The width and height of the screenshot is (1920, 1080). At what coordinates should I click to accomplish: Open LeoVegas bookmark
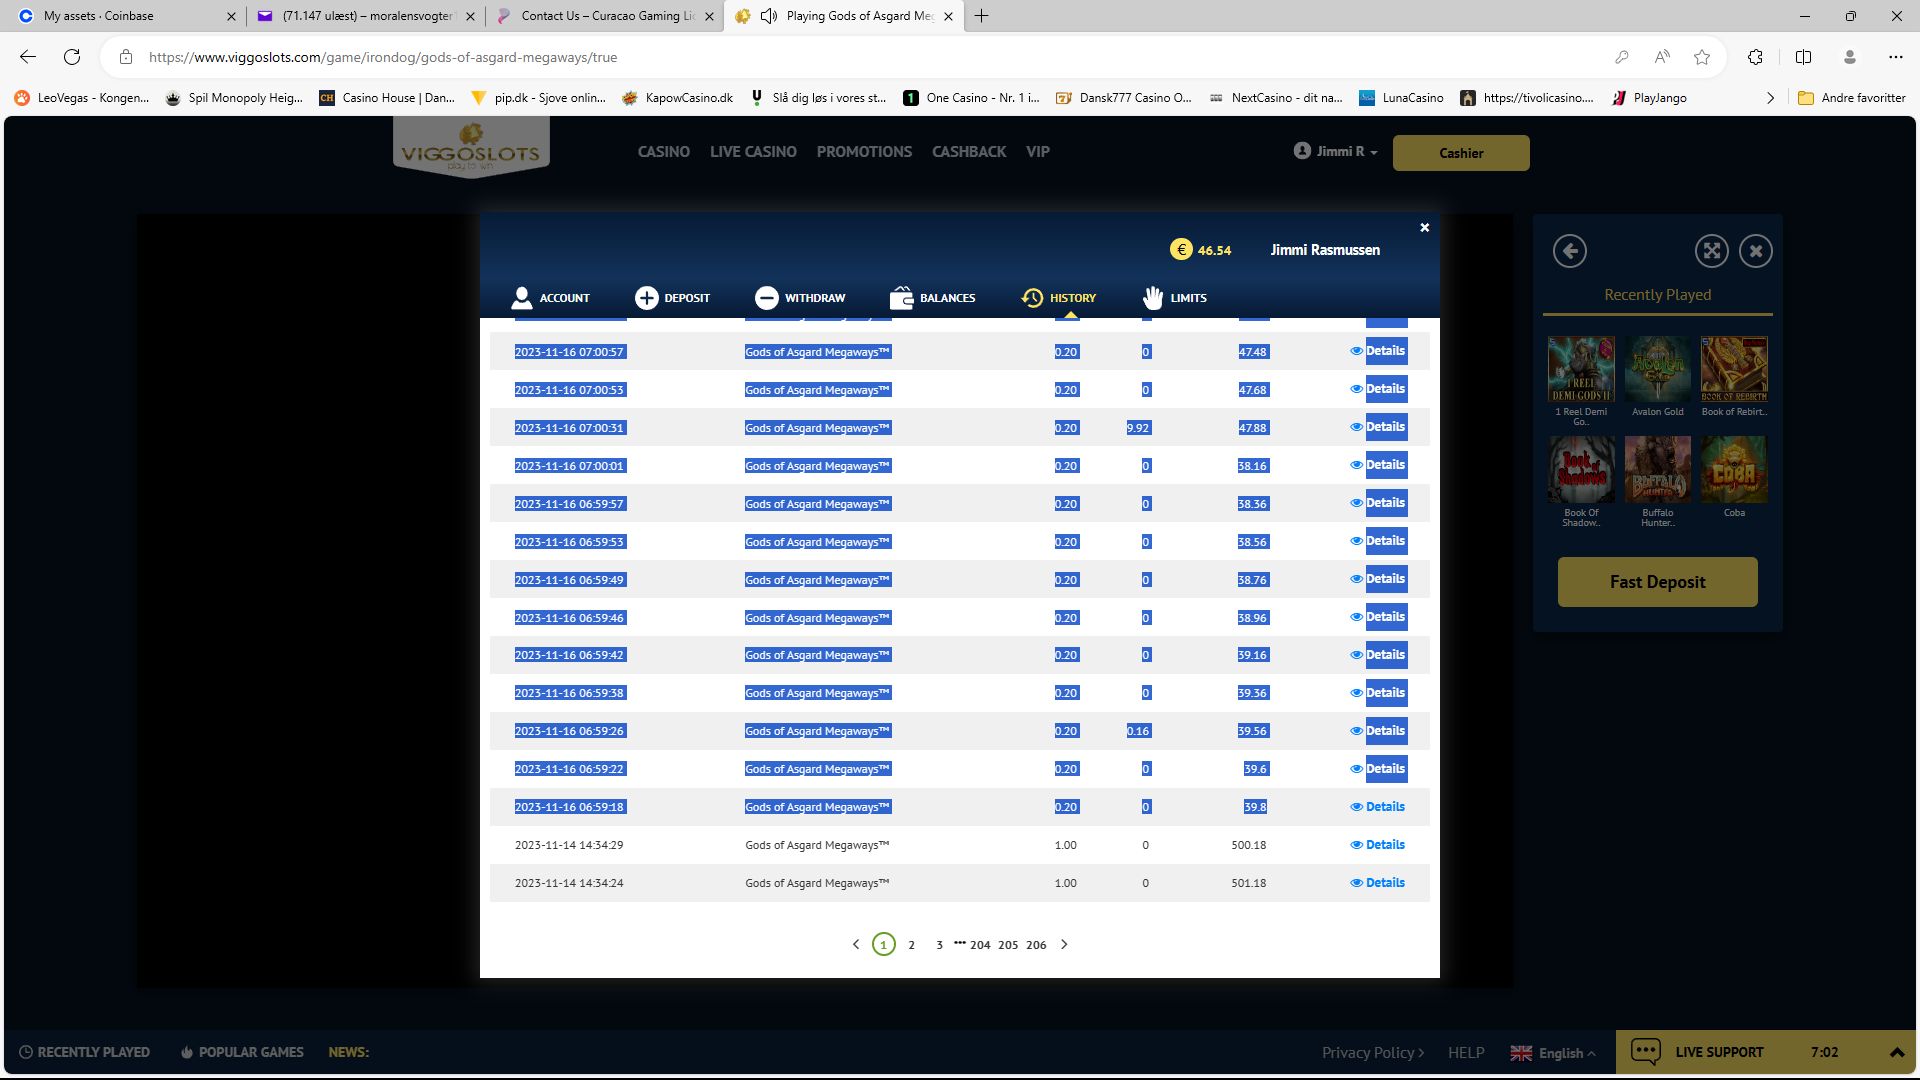click(x=82, y=98)
